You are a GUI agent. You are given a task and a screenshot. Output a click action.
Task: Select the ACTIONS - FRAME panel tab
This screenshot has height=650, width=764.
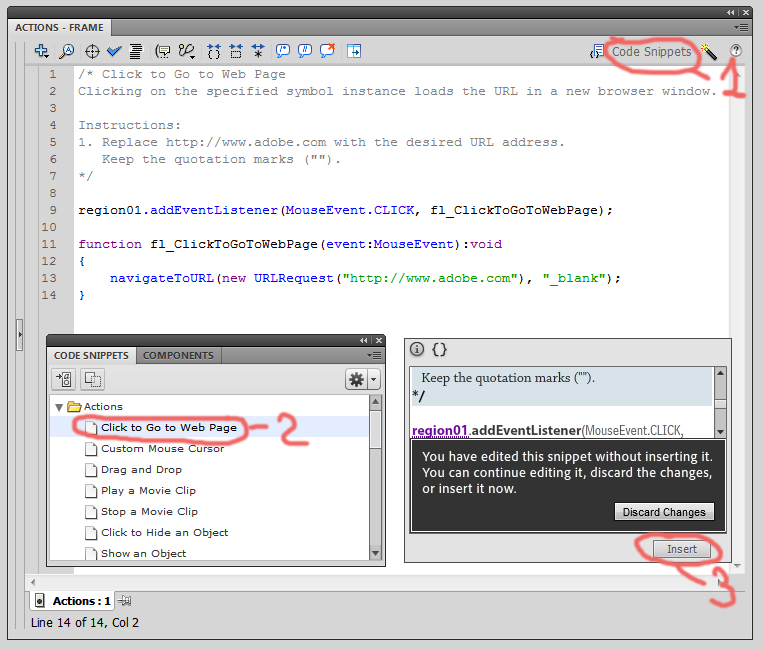coord(59,27)
